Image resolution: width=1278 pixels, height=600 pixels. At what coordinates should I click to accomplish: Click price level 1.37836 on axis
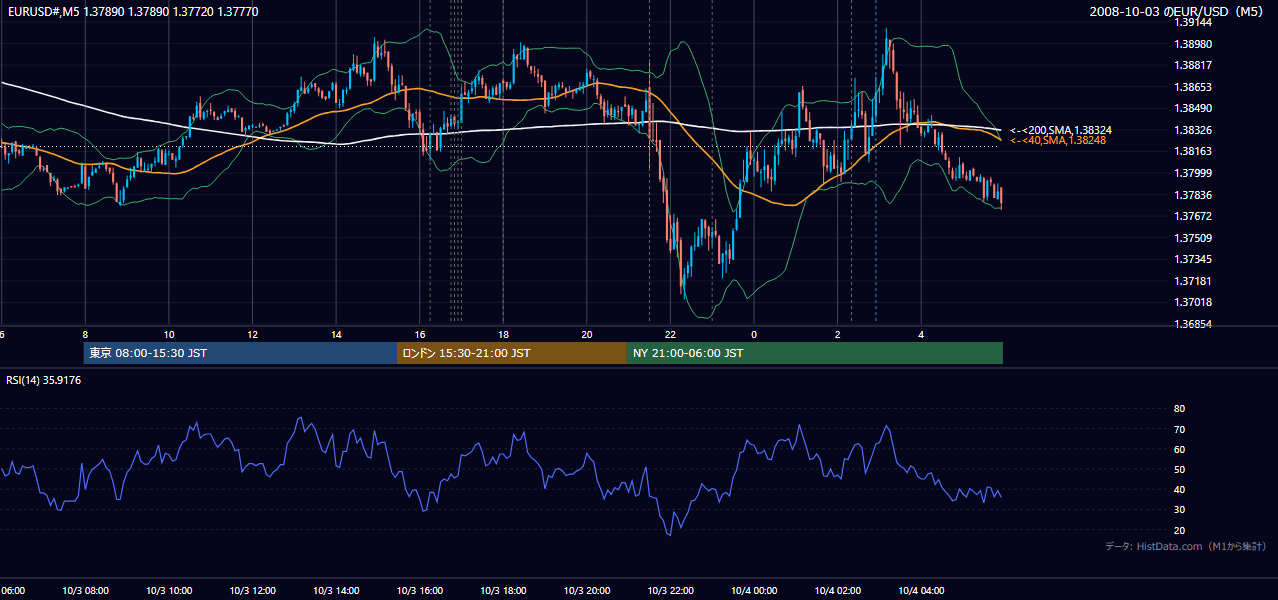click(1194, 195)
